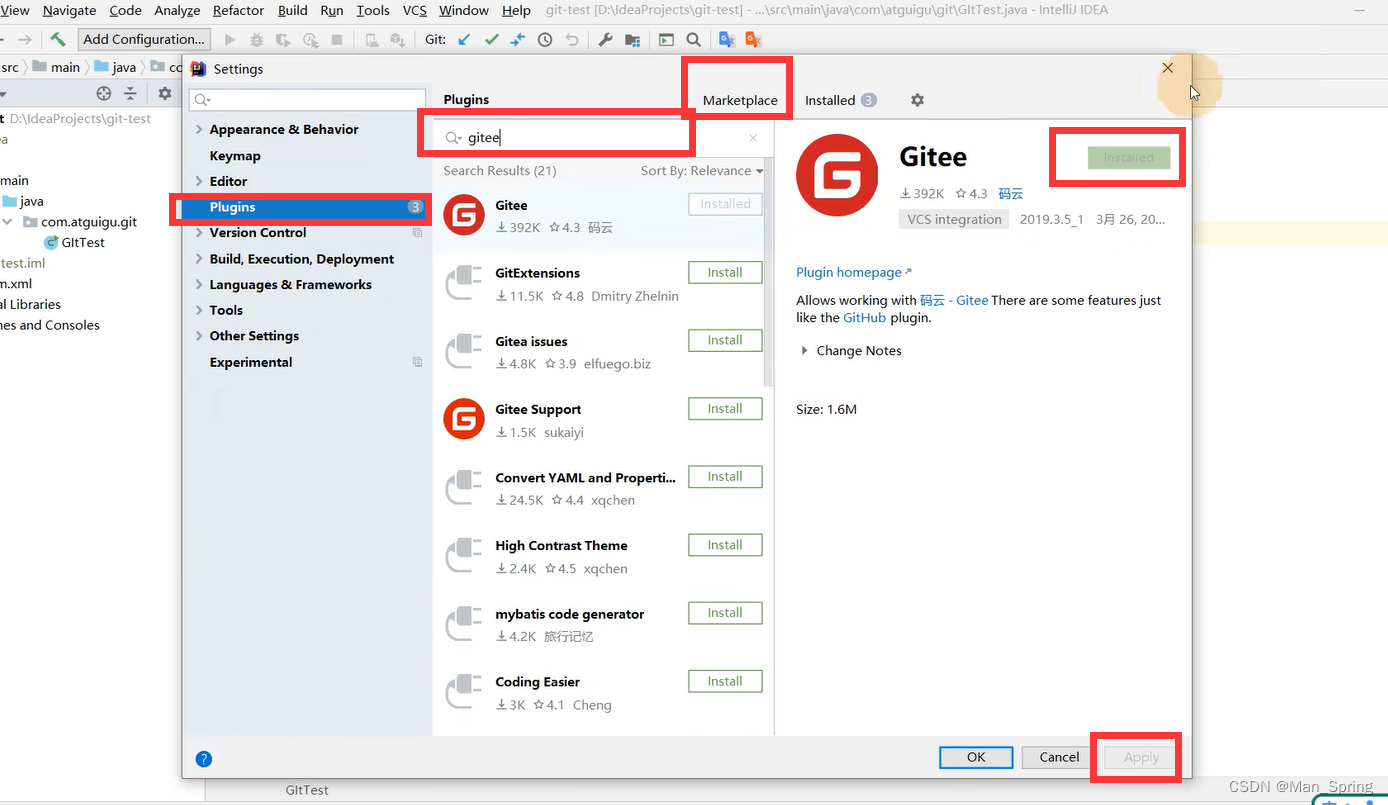Viewport: 1388px width, 805px height.
Task: Open the VCS menu
Action: point(414,10)
